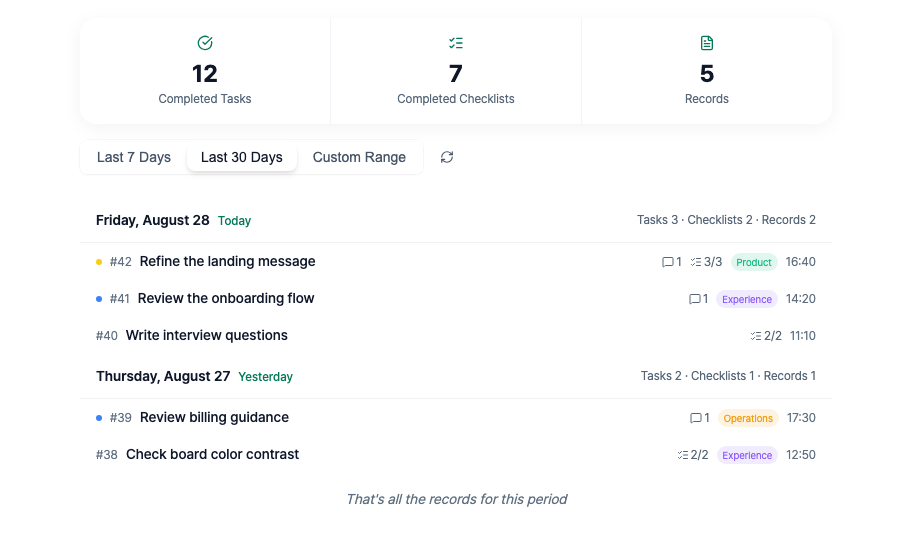The width and height of the screenshot is (912, 550).
Task: Click the #38 task number
Action: 106,455
